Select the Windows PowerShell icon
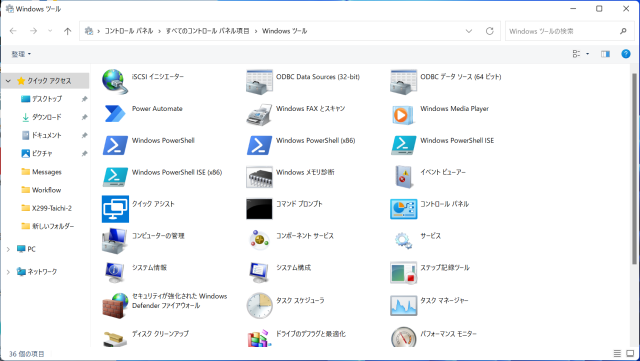The image size is (640, 361). tap(115, 145)
